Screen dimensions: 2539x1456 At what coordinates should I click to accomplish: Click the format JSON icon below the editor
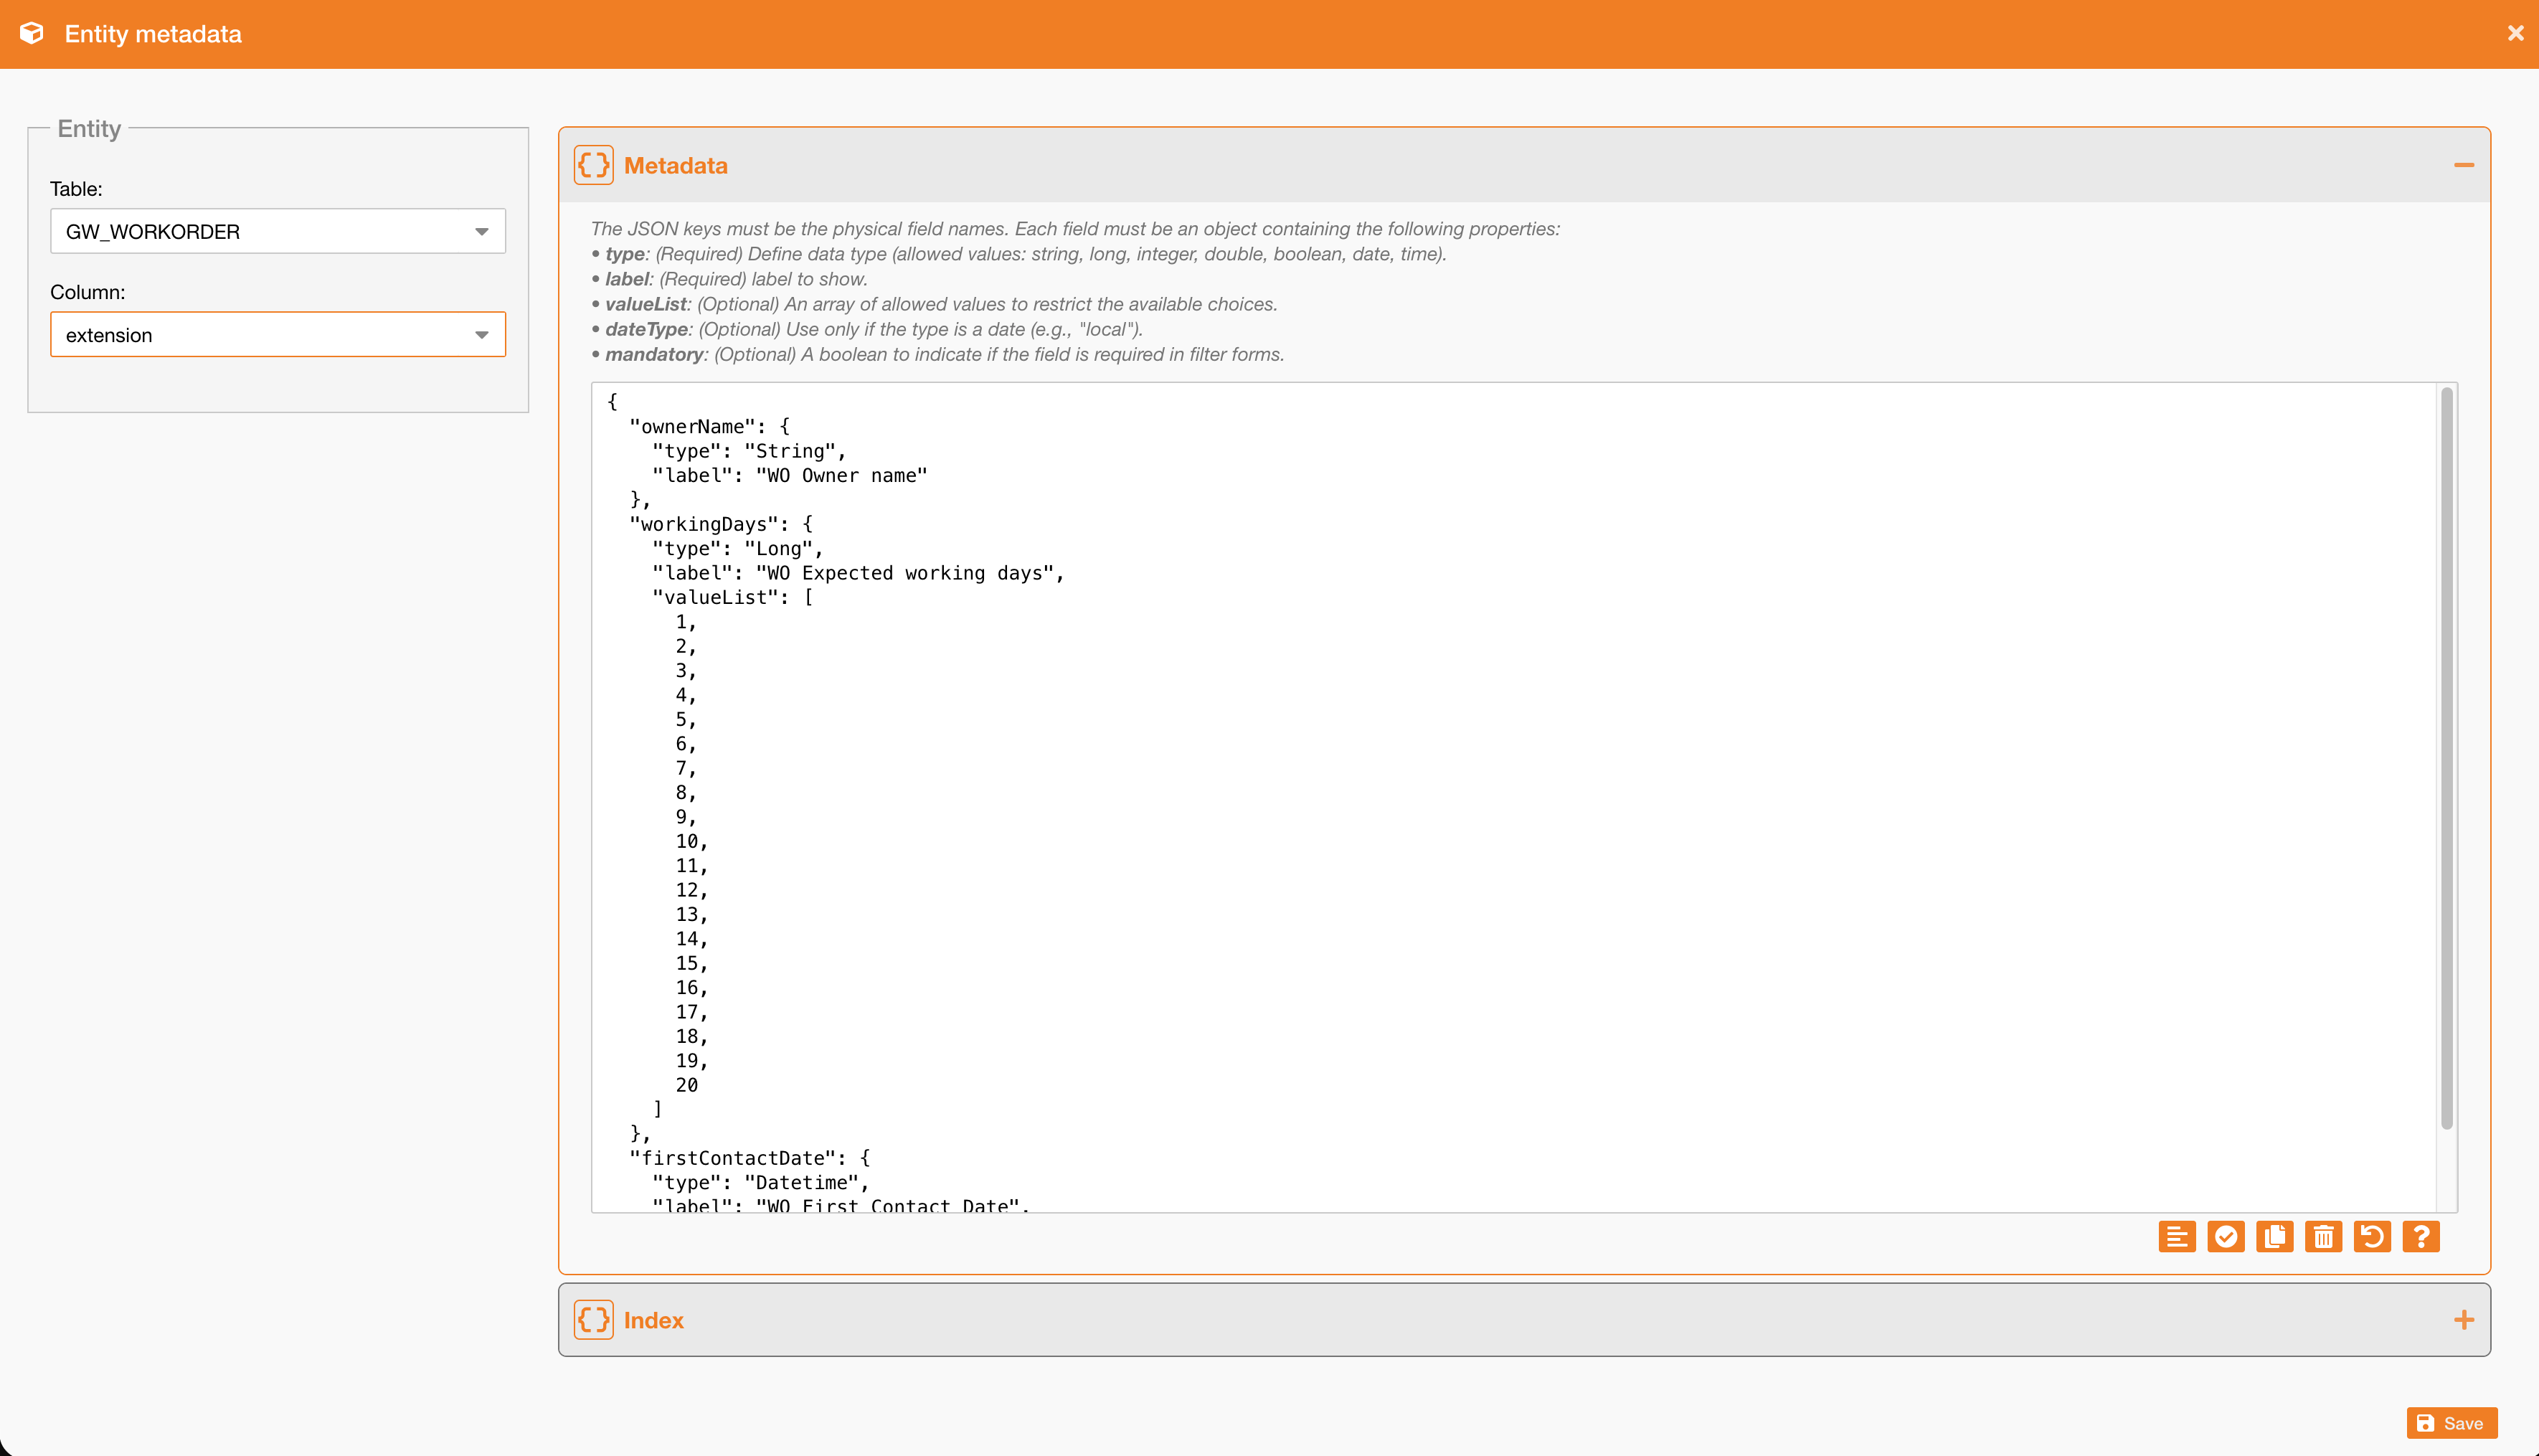[x=2177, y=1237]
